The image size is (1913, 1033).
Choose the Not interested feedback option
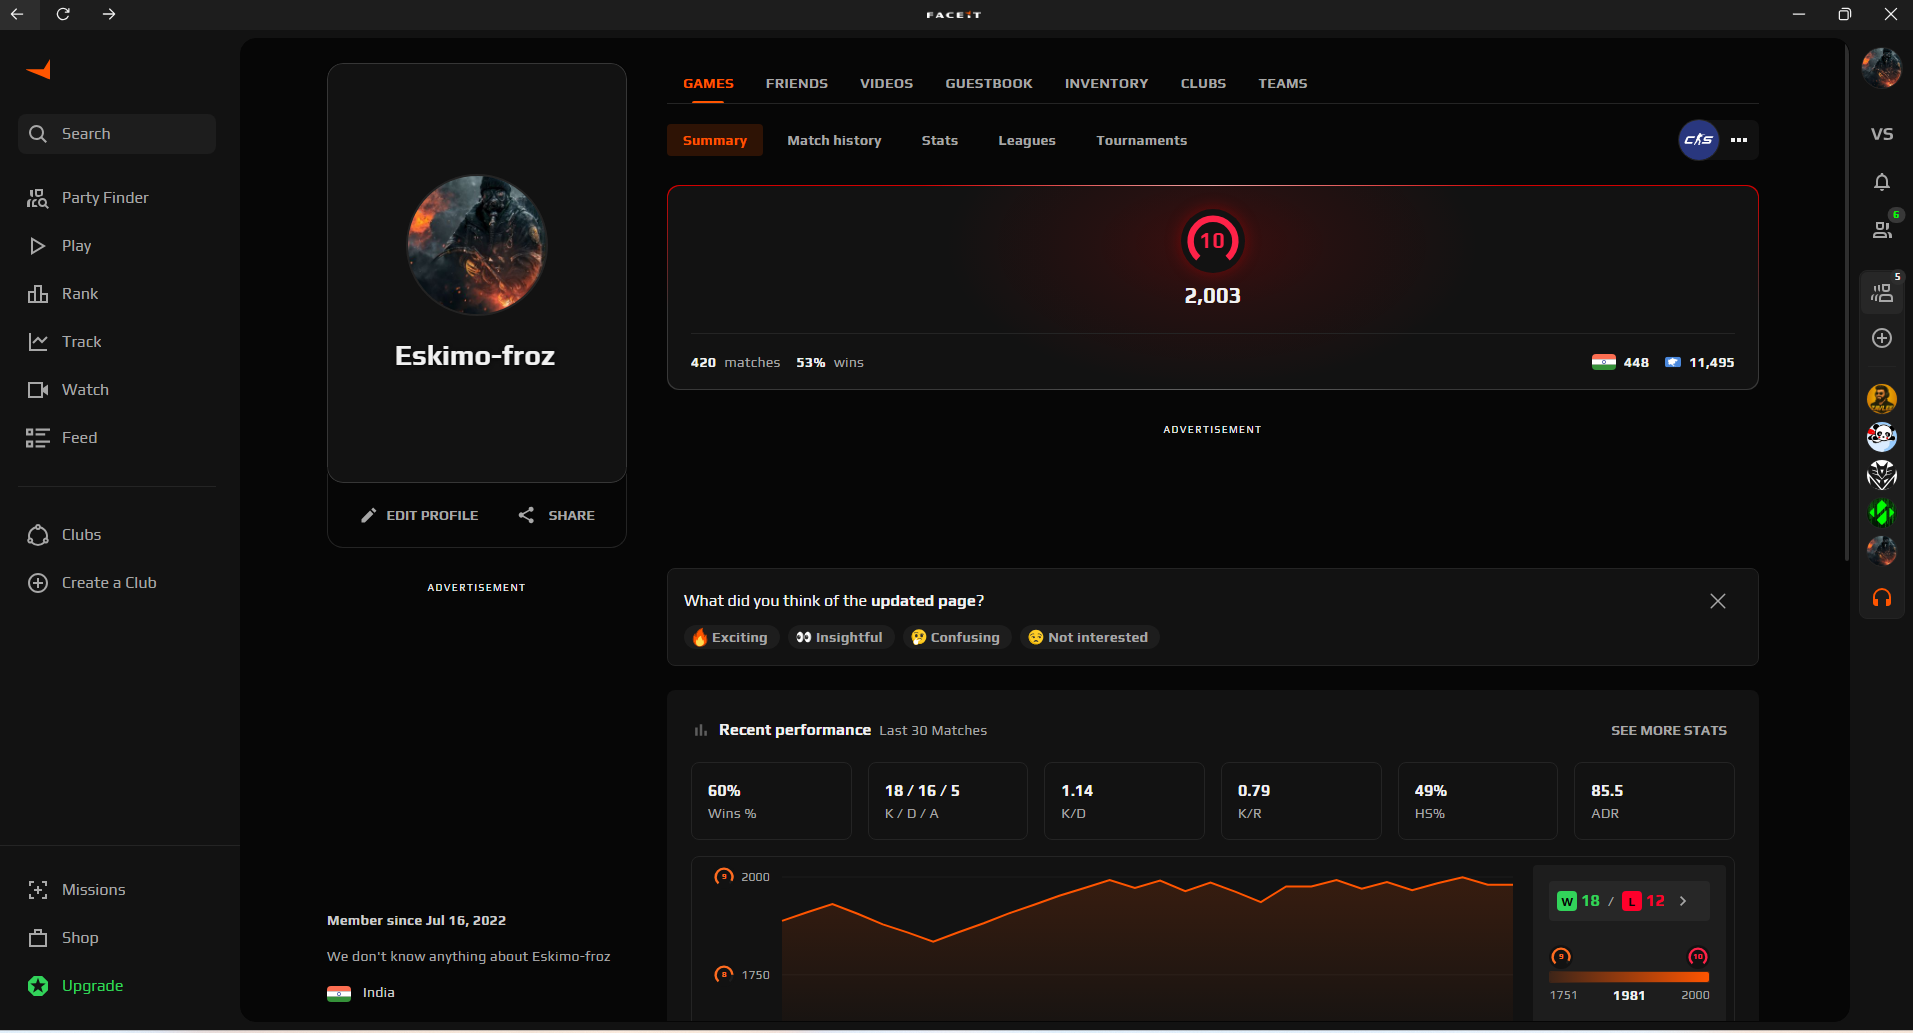point(1089,637)
